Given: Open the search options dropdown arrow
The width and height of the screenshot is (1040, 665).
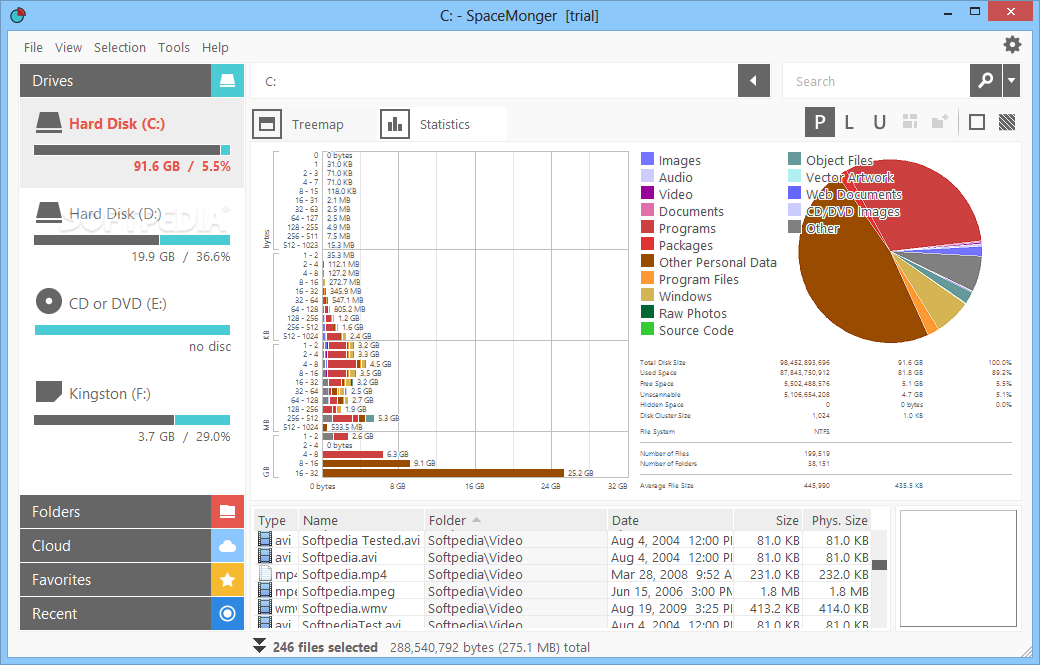Looking at the screenshot, I should [x=1011, y=81].
